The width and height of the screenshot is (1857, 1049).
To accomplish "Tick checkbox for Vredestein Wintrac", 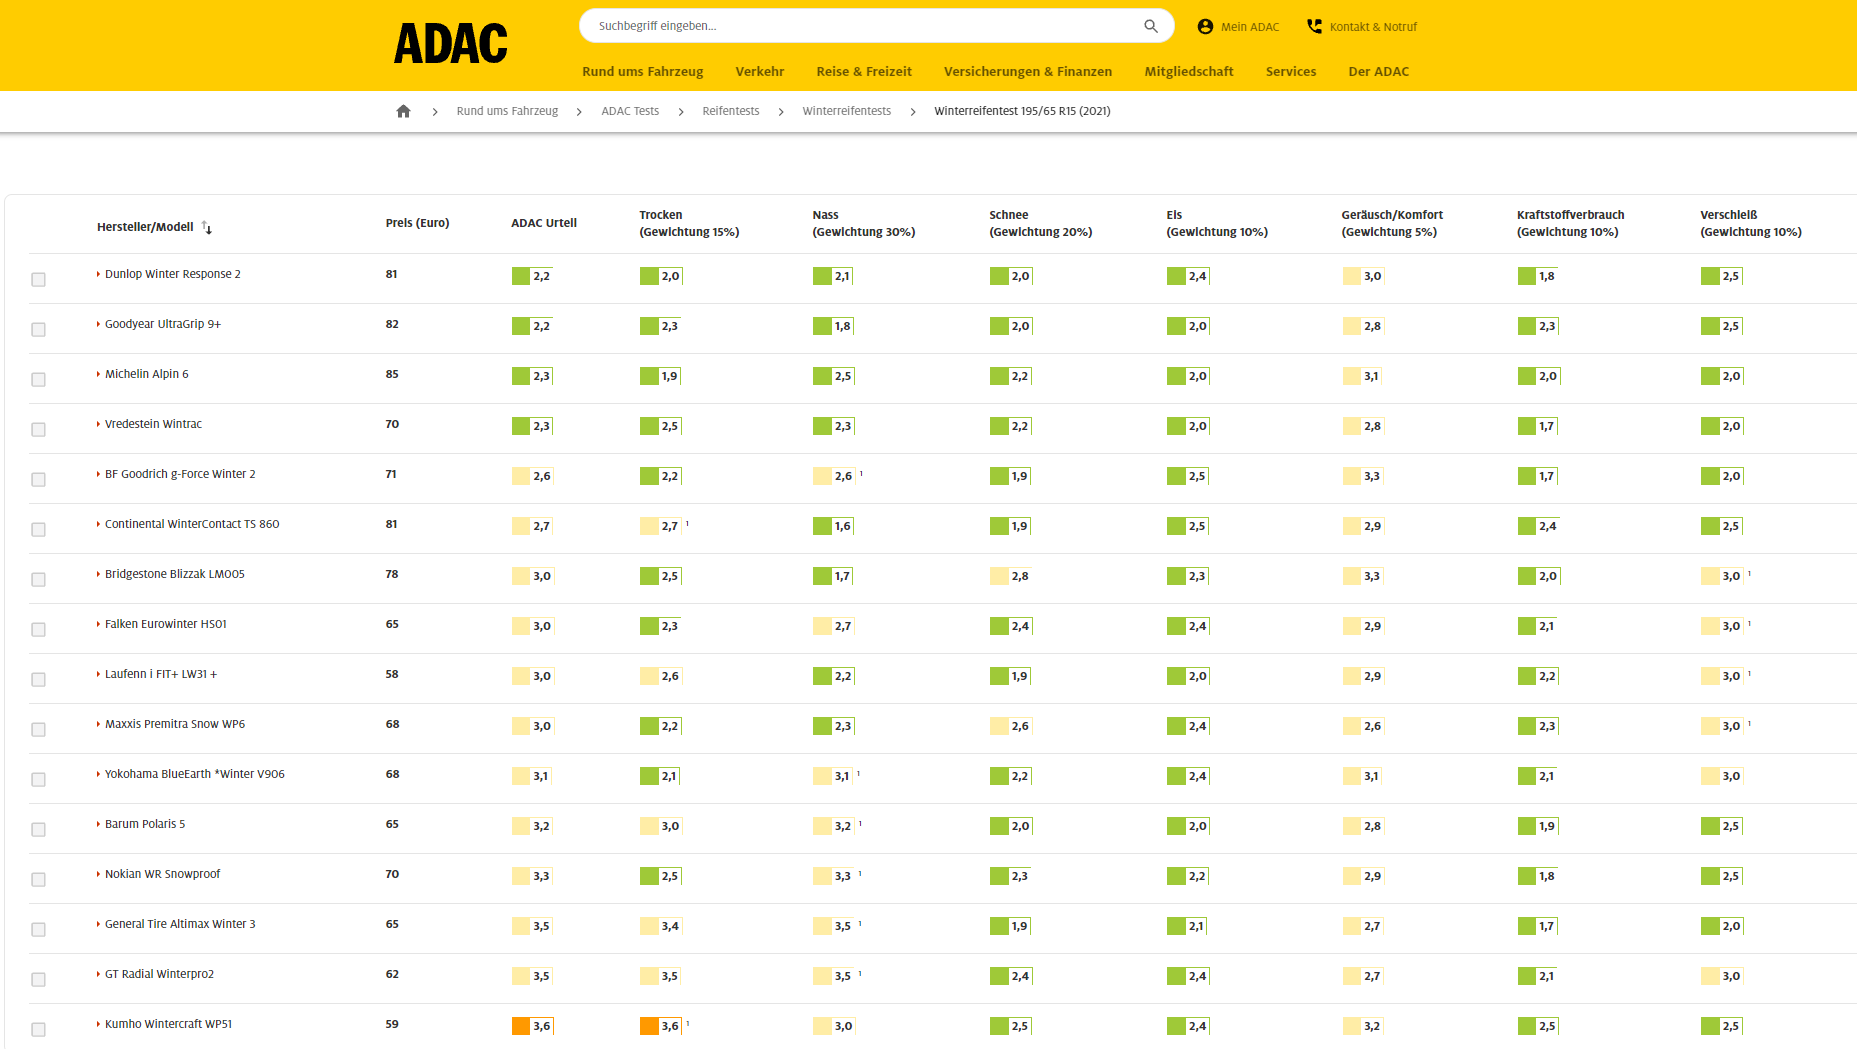I will [38, 429].
